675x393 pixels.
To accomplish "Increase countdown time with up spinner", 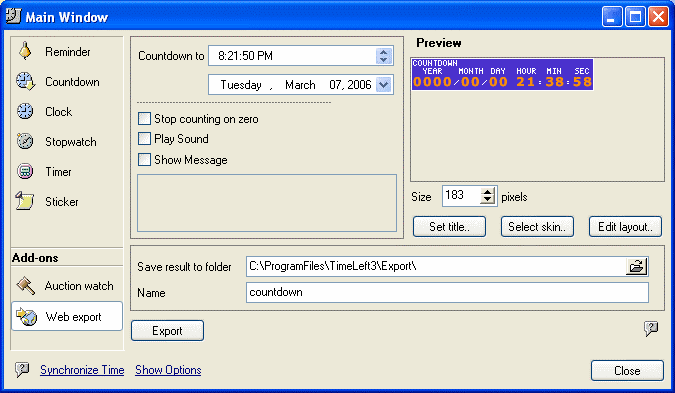I will click(x=384, y=52).
